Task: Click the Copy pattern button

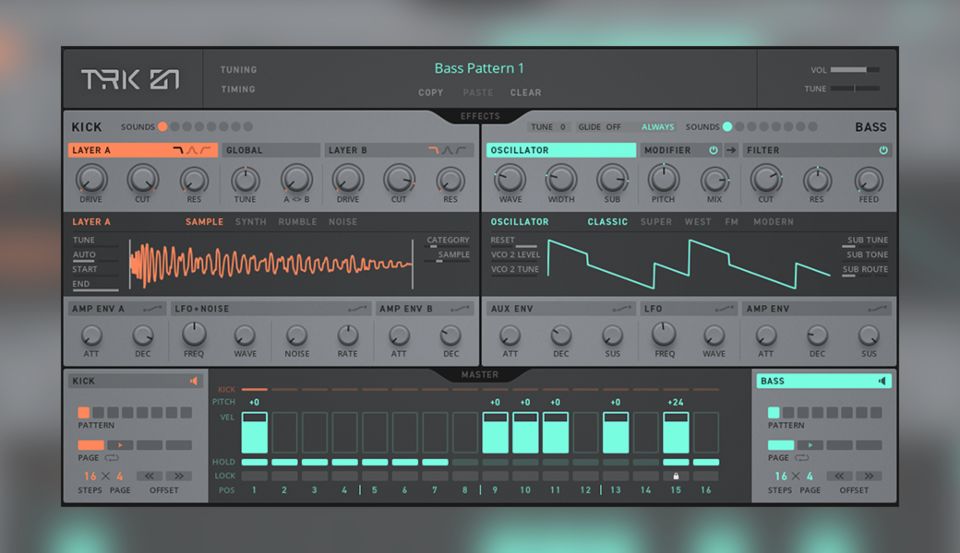Action: (431, 93)
